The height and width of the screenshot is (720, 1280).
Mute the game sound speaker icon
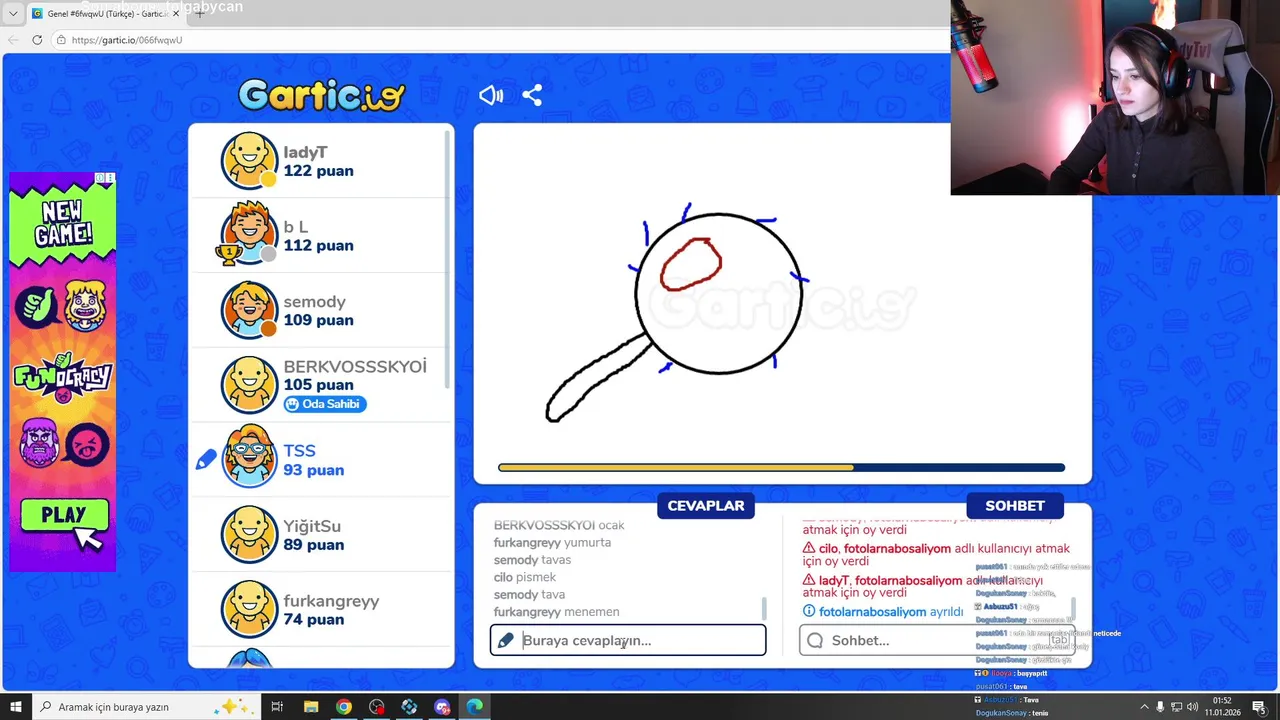click(490, 95)
